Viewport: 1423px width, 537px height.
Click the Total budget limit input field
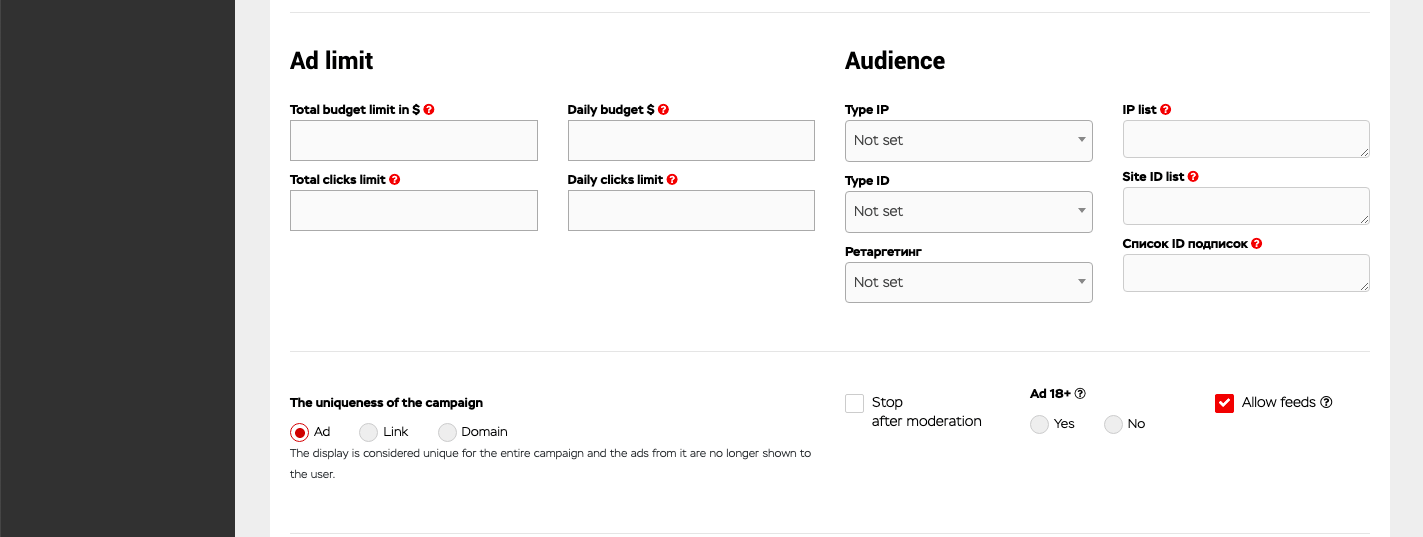(413, 141)
